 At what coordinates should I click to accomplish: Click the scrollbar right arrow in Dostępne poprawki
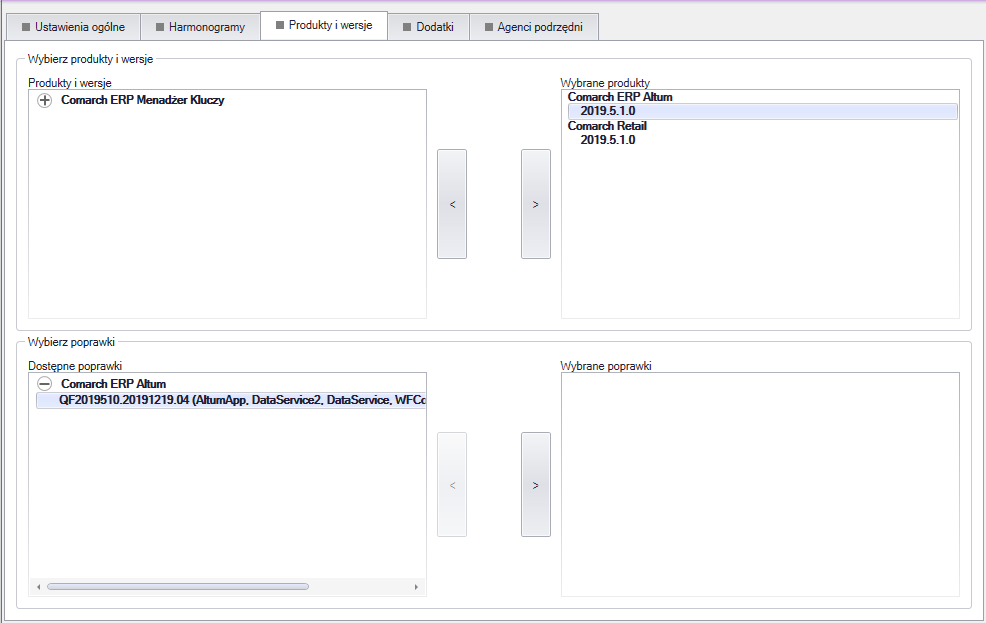(416, 587)
